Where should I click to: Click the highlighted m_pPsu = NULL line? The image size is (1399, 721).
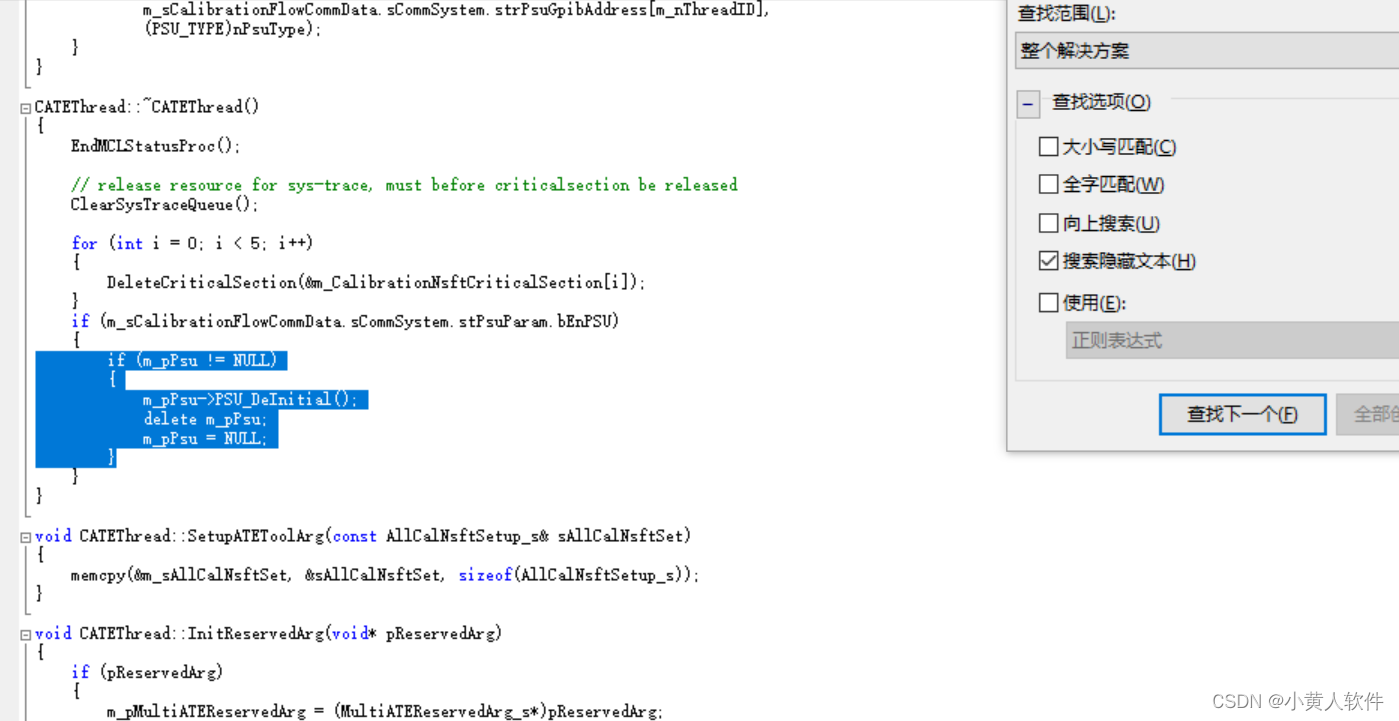pyautogui.click(x=205, y=438)
